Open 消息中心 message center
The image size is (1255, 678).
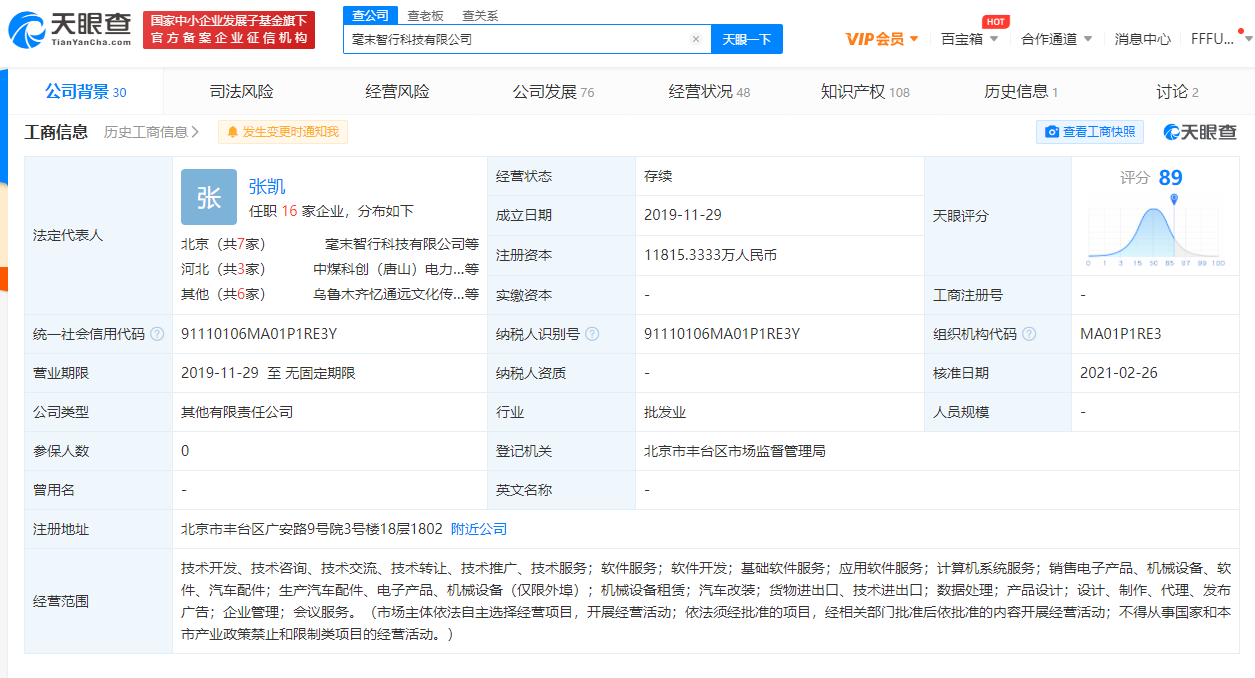coord(1142,39)
